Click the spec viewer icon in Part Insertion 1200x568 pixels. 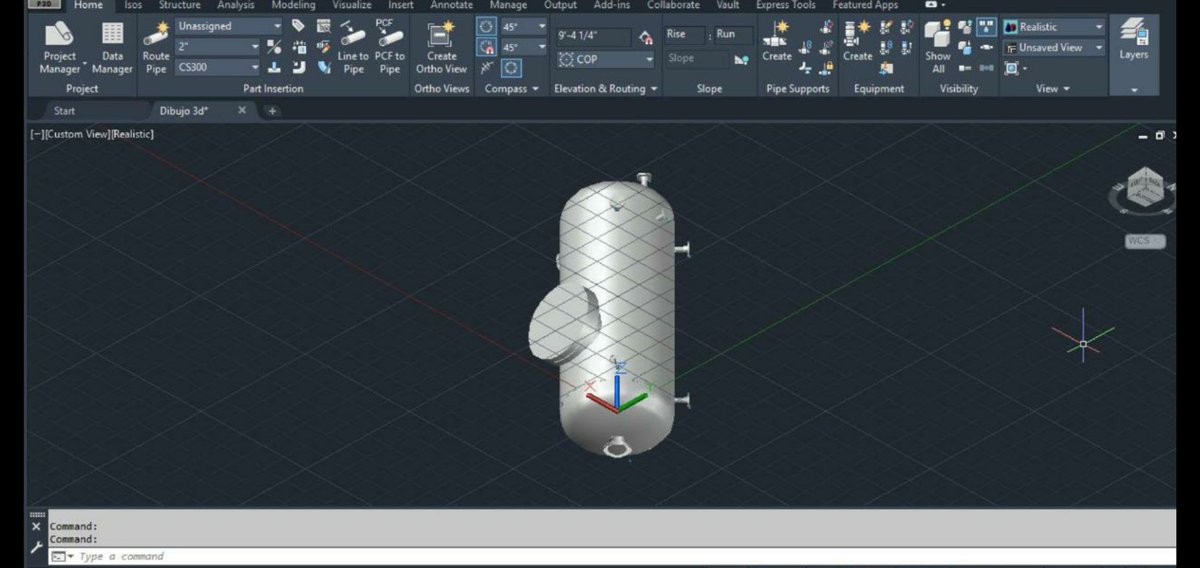[x=323, y=26]
